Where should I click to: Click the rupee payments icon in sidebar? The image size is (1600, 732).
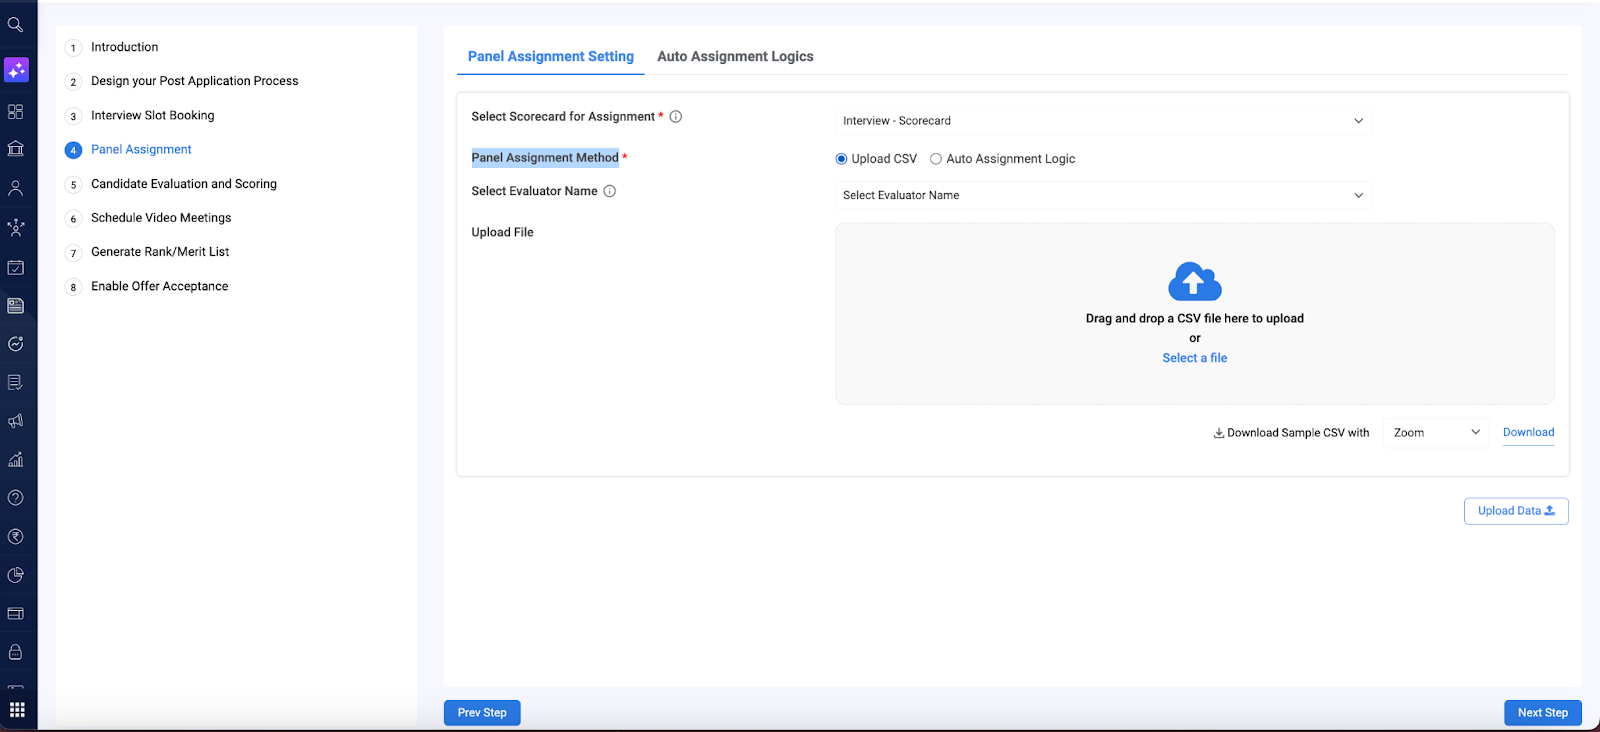[15, 537]
